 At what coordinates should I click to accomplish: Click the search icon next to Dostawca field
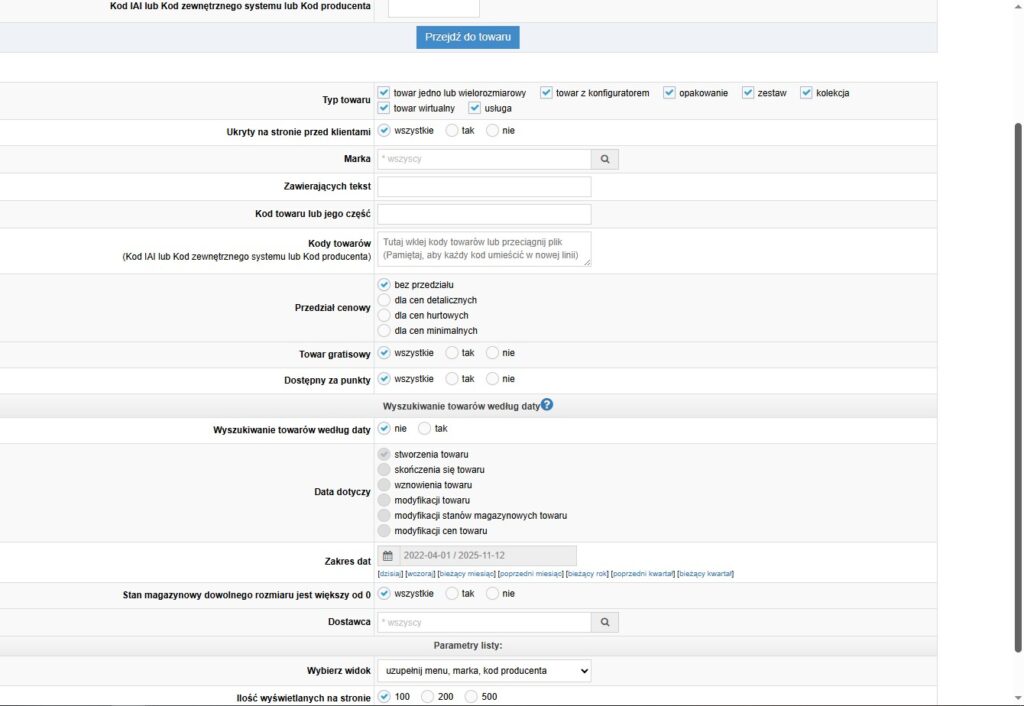[x=605, y=622]
